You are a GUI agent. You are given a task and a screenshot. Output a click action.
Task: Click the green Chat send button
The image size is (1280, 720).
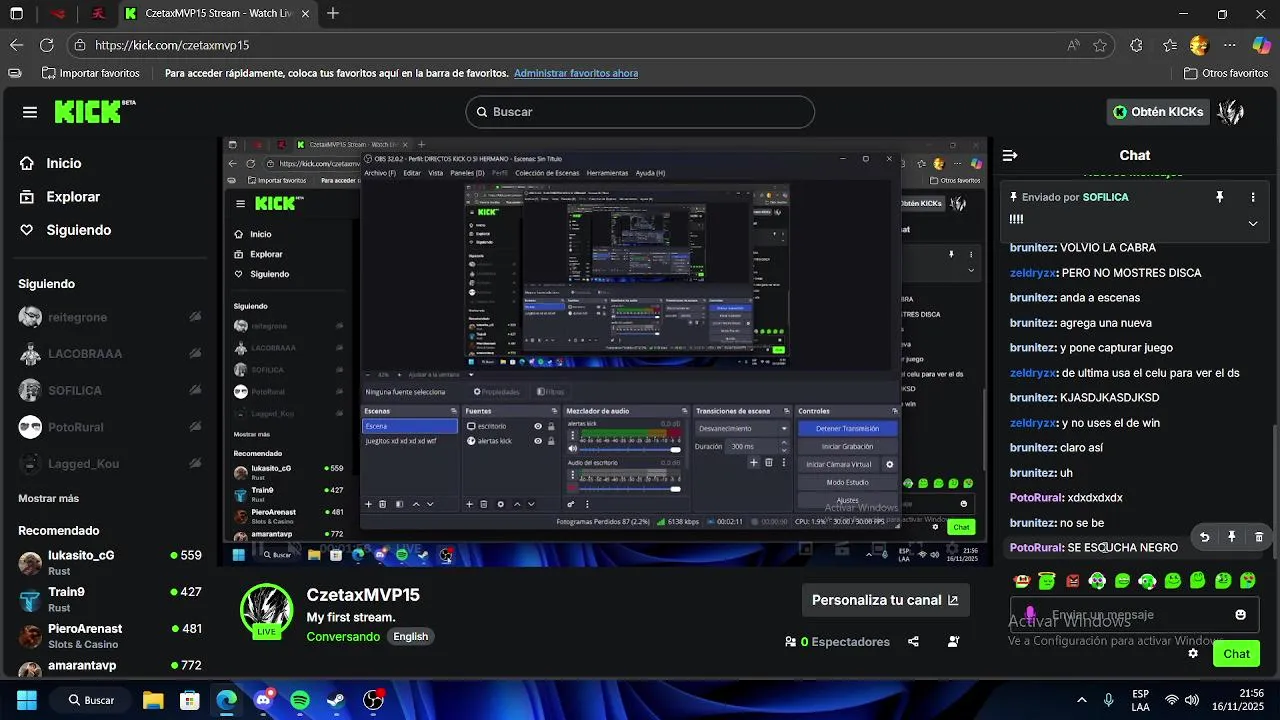[1236, 653]
